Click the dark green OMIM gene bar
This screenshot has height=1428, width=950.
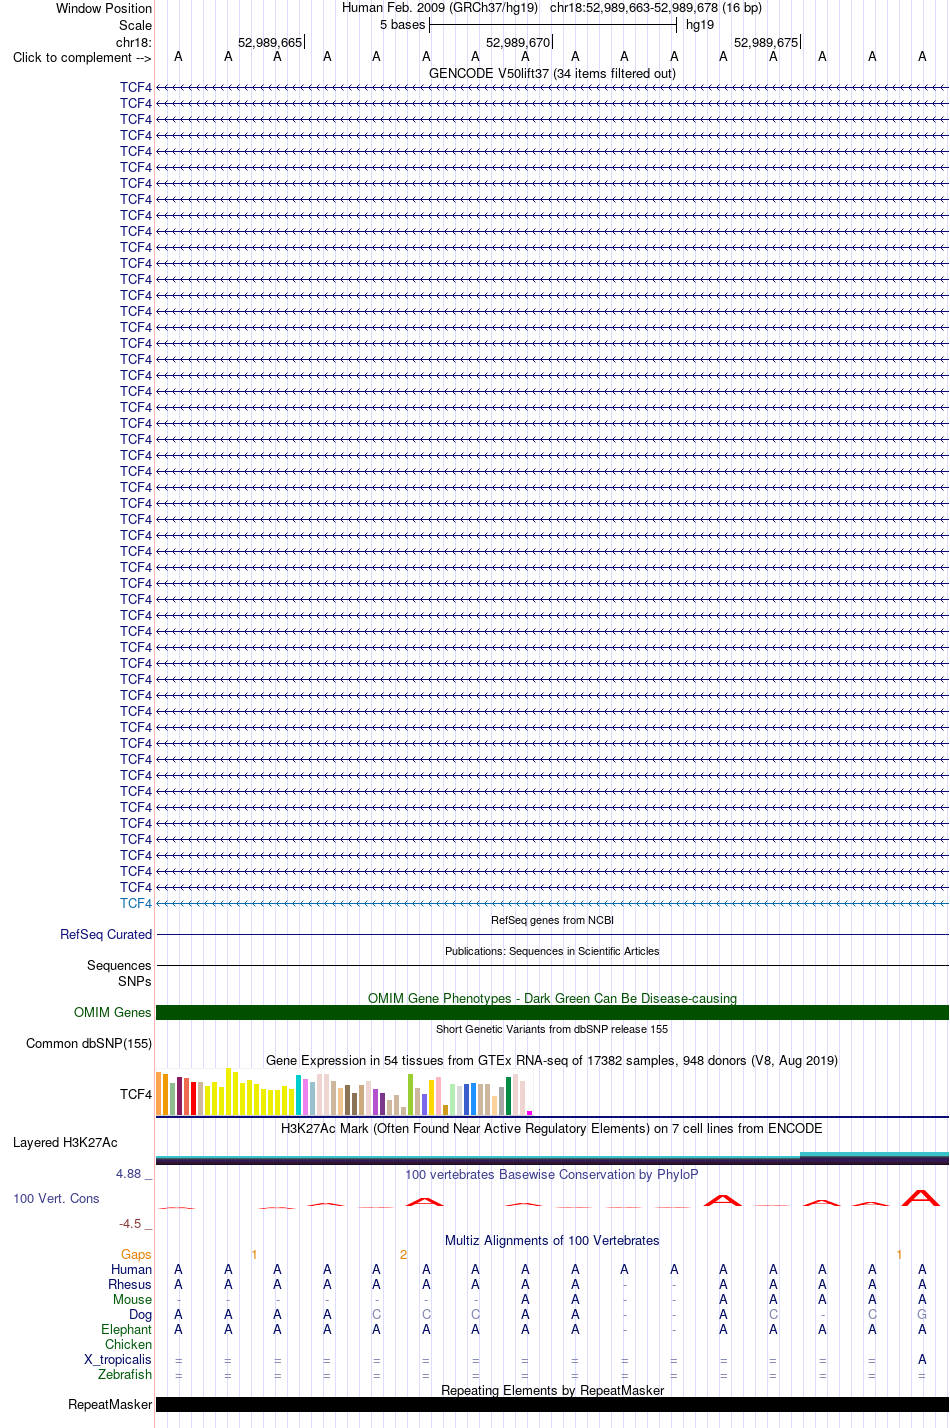552,1012
